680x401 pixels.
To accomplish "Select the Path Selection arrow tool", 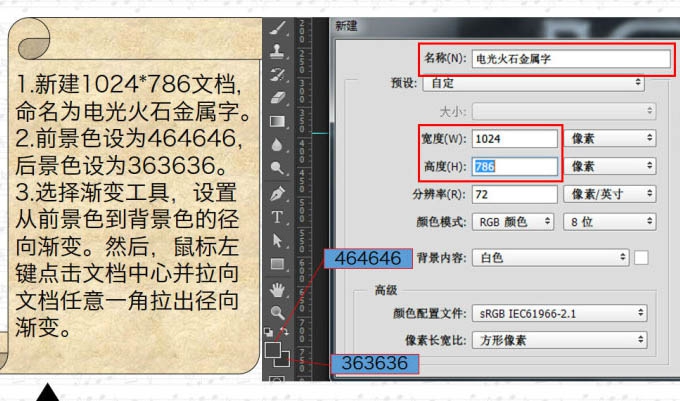I will click(x=278, y=240).
